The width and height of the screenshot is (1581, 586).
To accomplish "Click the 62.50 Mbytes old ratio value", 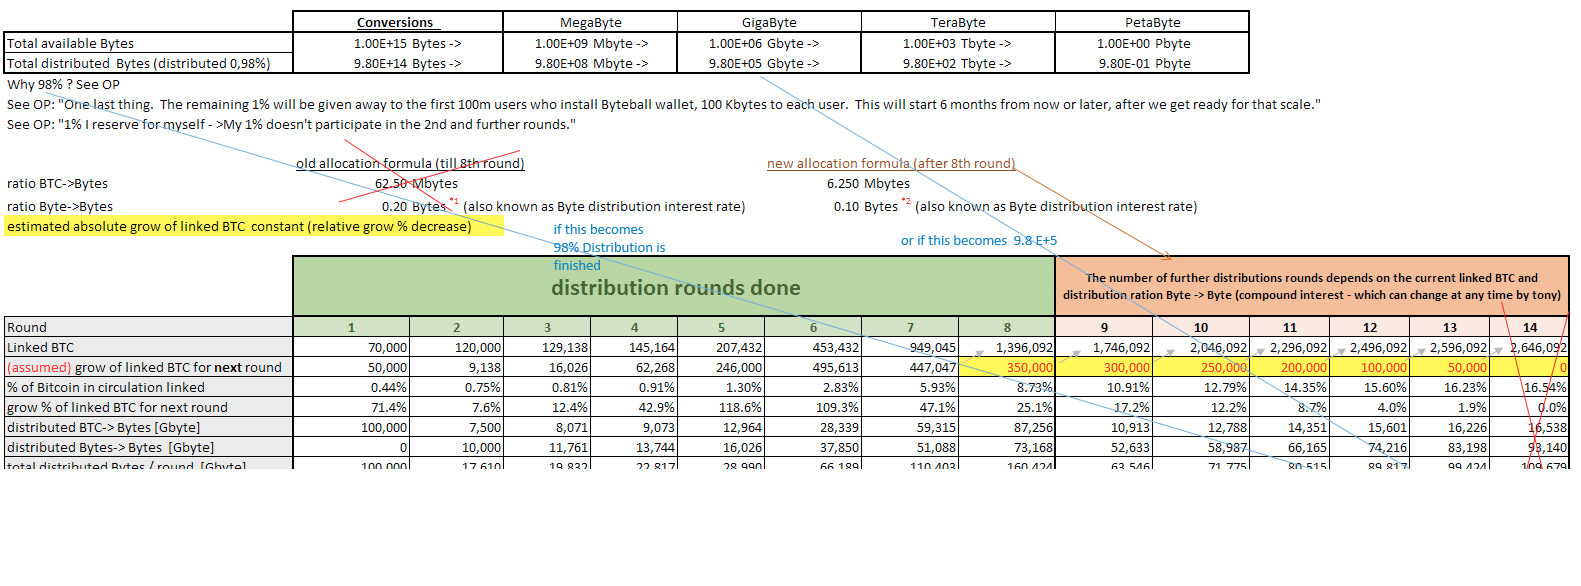I will (416, 183).
